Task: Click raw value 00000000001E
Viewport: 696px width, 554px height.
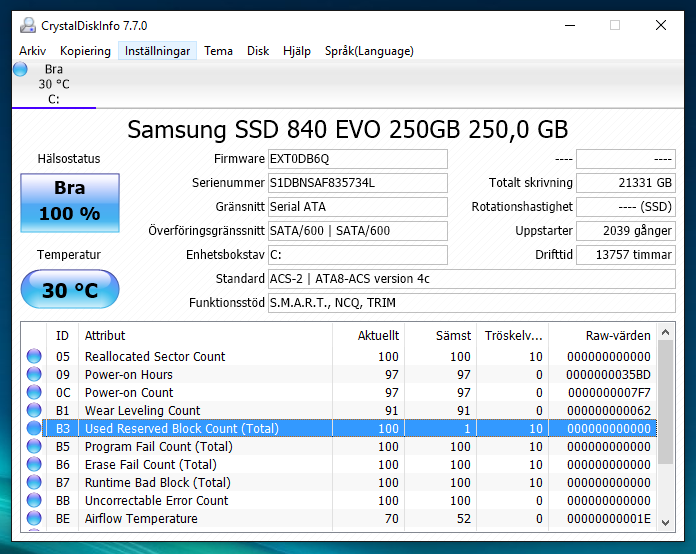Action: point(609,518)
